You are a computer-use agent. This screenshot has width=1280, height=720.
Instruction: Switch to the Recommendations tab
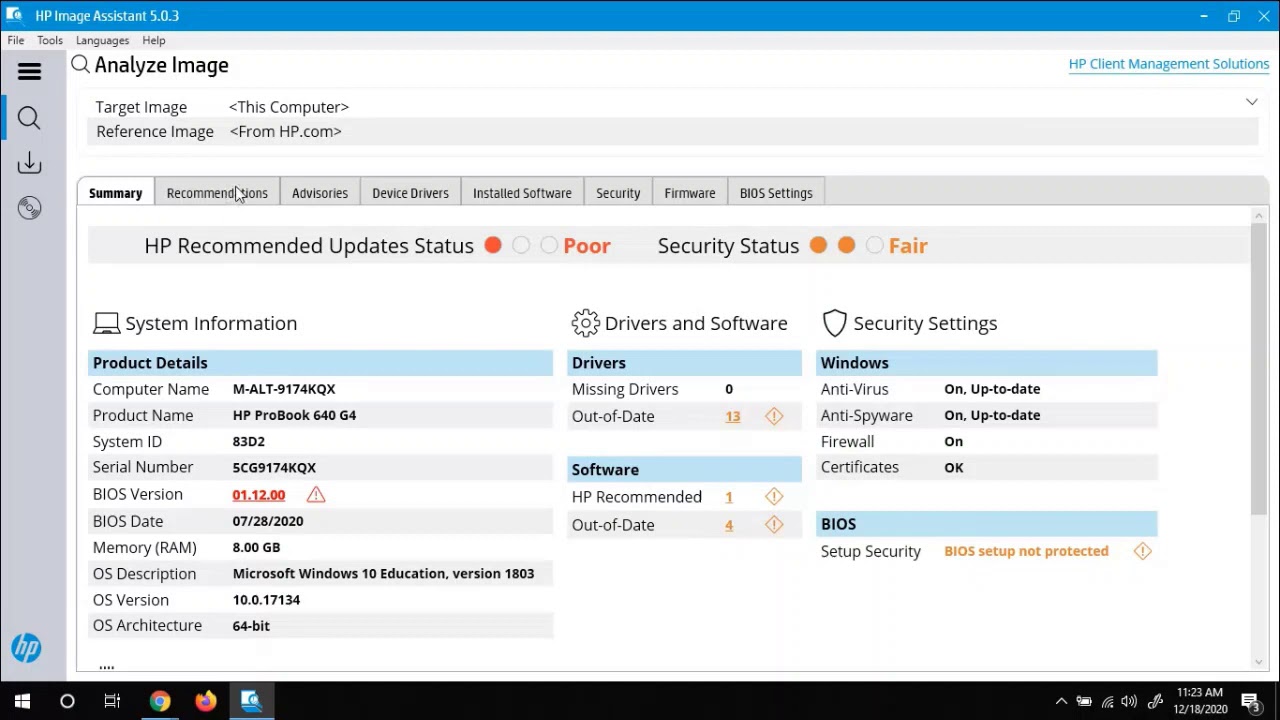(x=217, y=193)
